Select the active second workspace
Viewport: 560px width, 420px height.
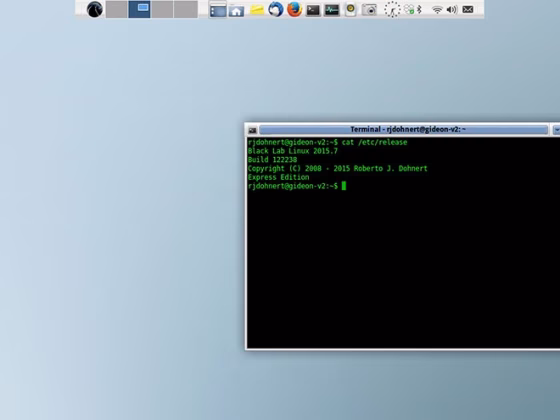tap(139, 9)
